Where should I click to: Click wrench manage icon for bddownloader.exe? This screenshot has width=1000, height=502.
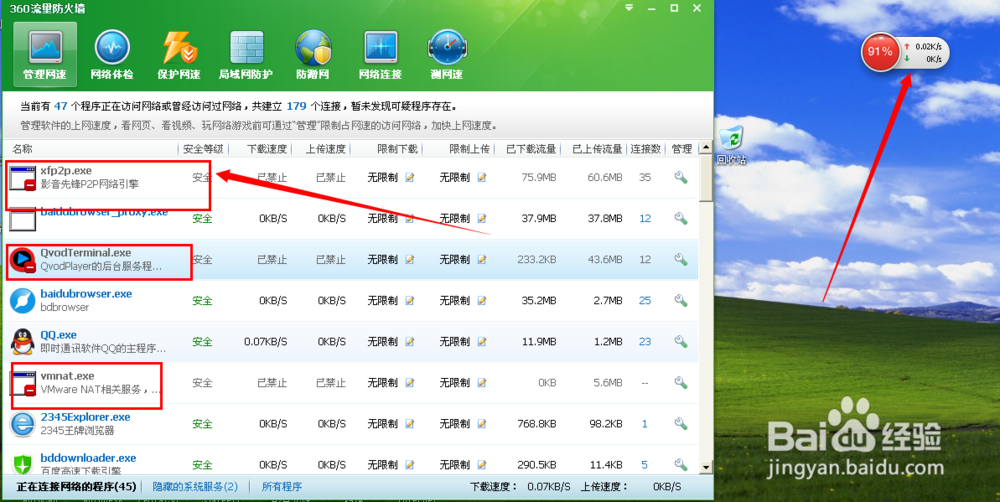681,464
